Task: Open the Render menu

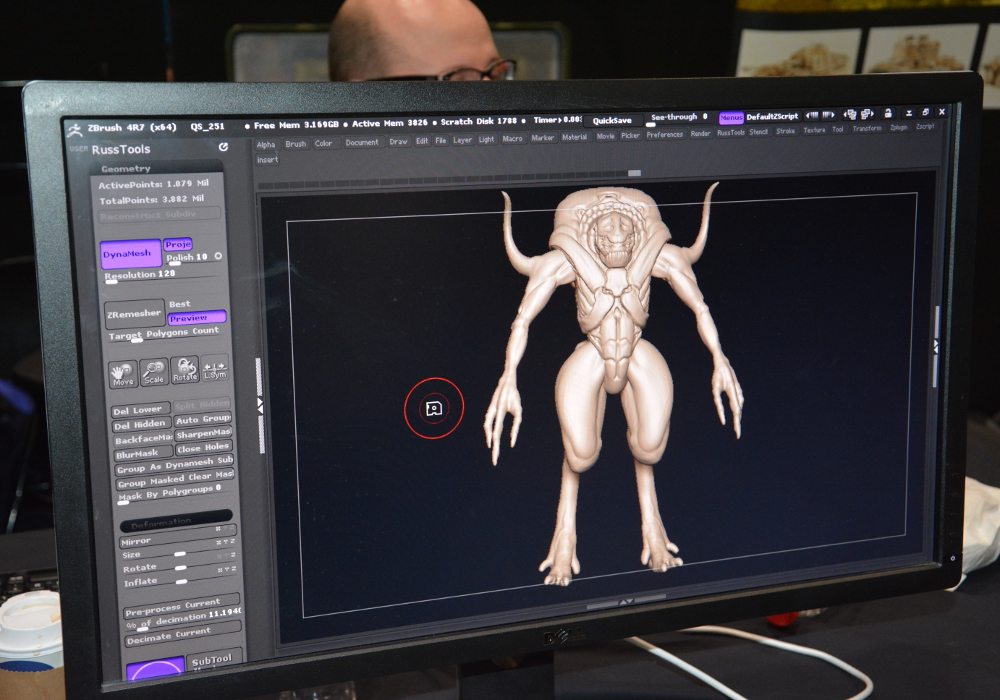Action: pyautogui.click(x=700, y=133)
